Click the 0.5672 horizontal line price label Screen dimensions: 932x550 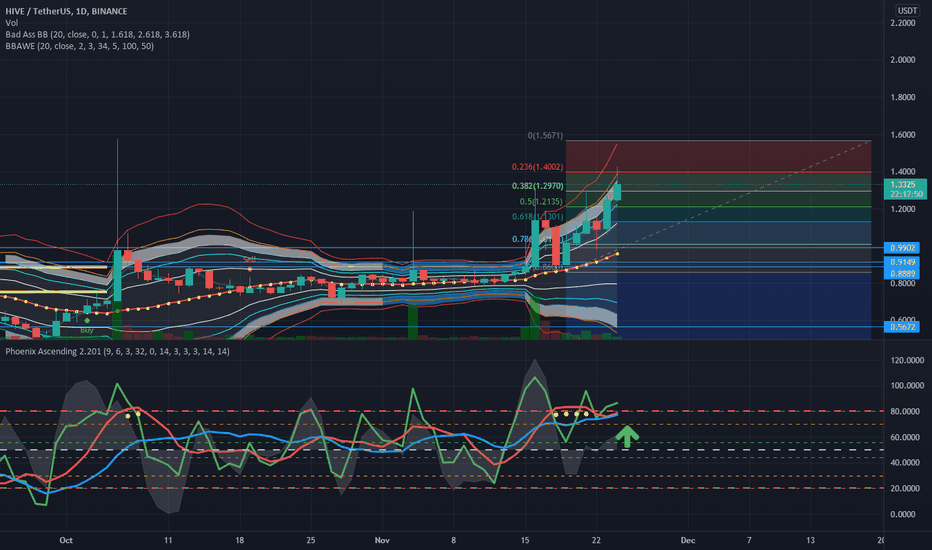pos(902,326)
